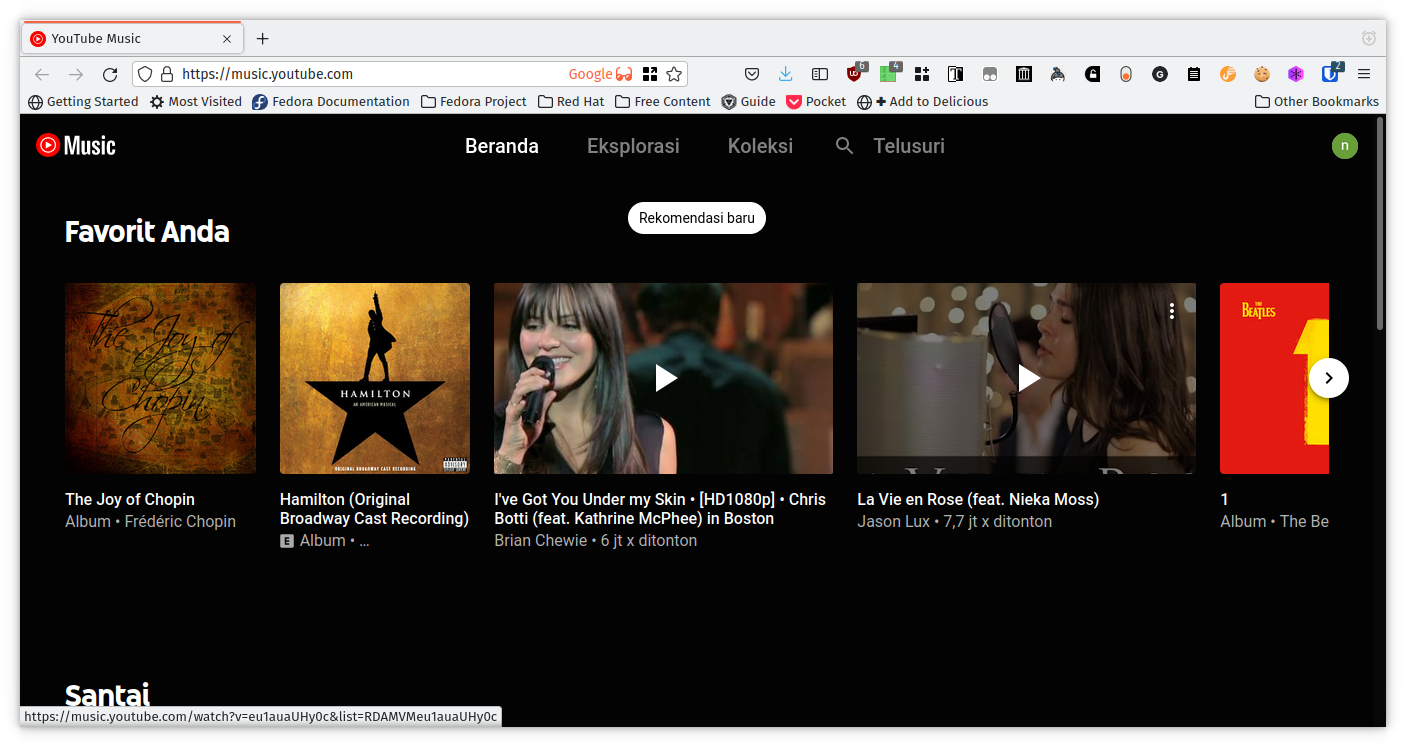This screenshot has width=1406, height=747.
Task: Open the museum columns extension icon
Action: tap(1024, 74)
